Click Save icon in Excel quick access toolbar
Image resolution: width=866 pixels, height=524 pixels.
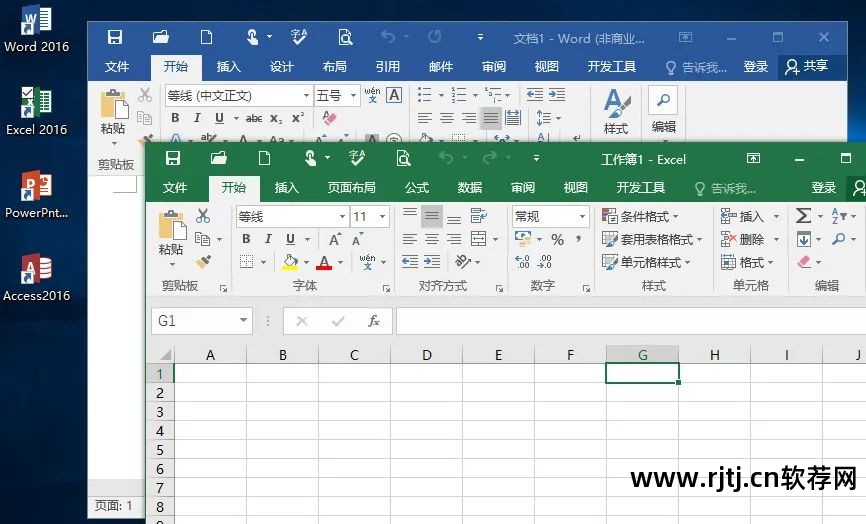point(173,158)
